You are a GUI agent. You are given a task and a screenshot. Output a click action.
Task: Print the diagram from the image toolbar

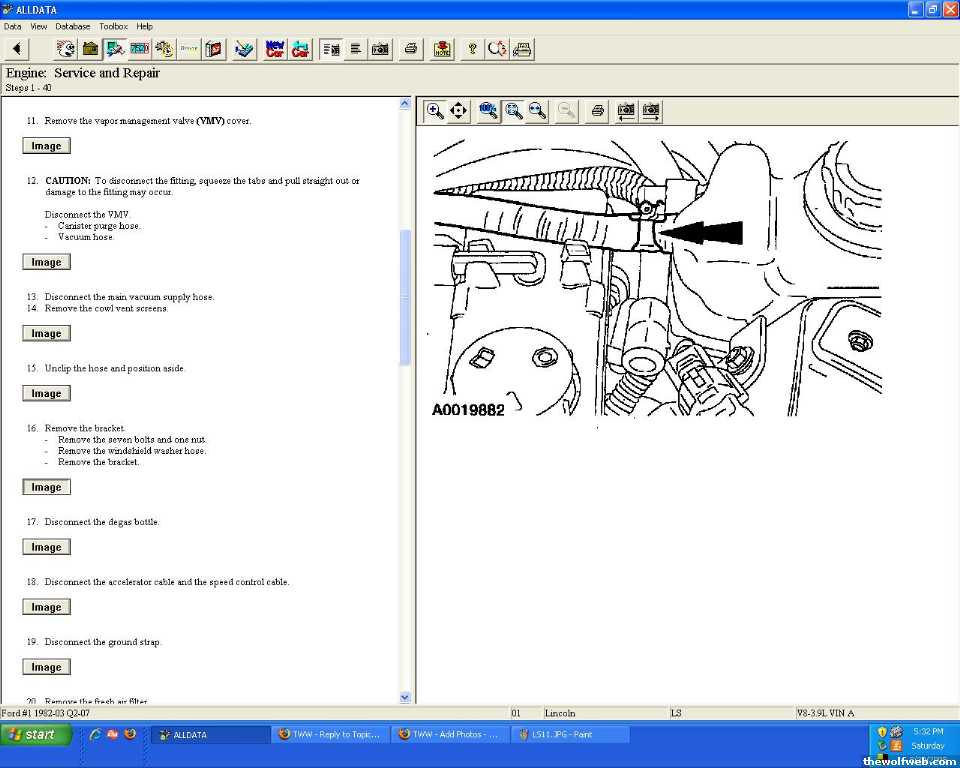597,111
